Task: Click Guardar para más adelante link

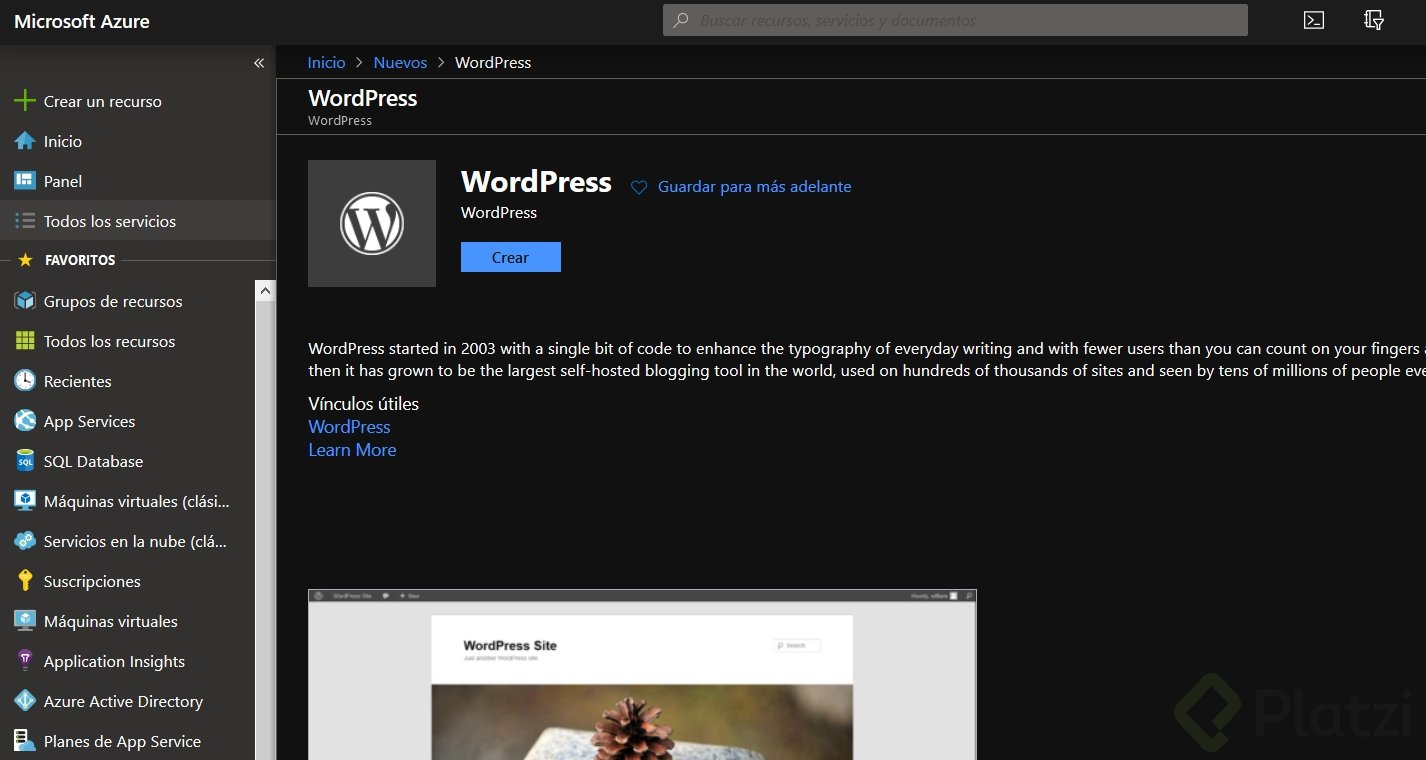Action: coord(755,187)
